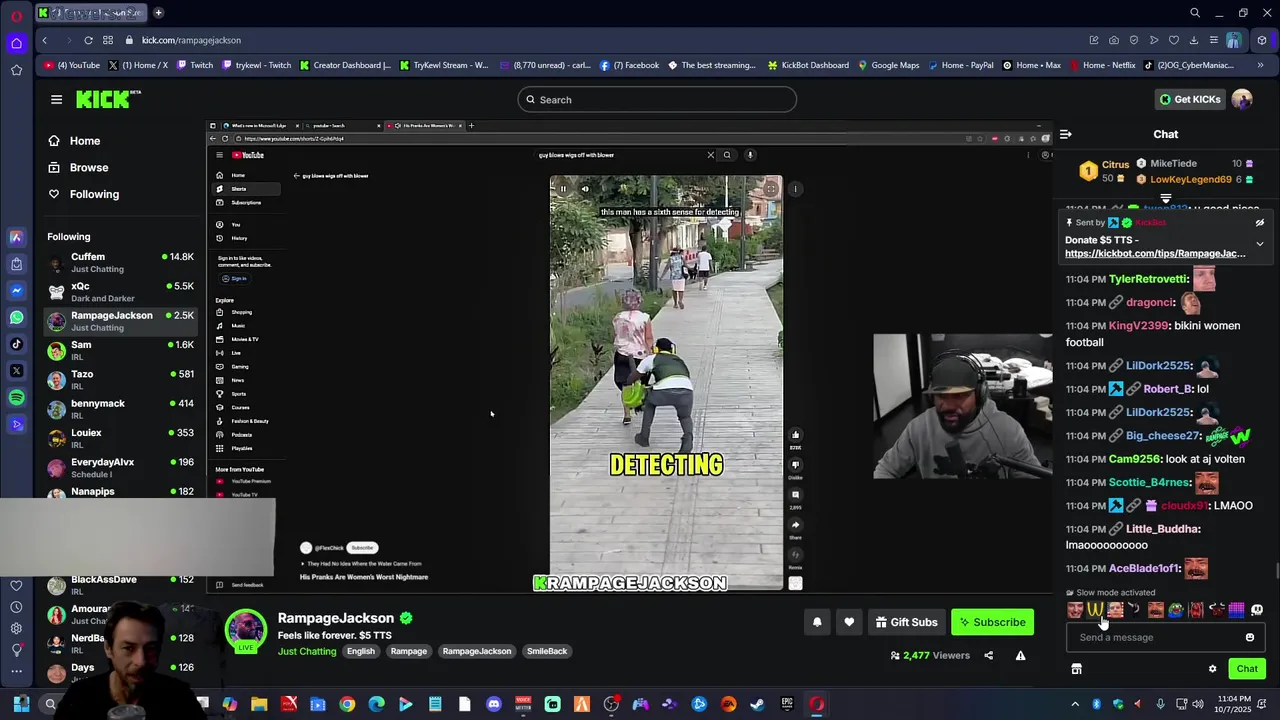Screen dimensions: 1280x720
Task: Open Home - Netflix bookmark
Action: 1102,65
